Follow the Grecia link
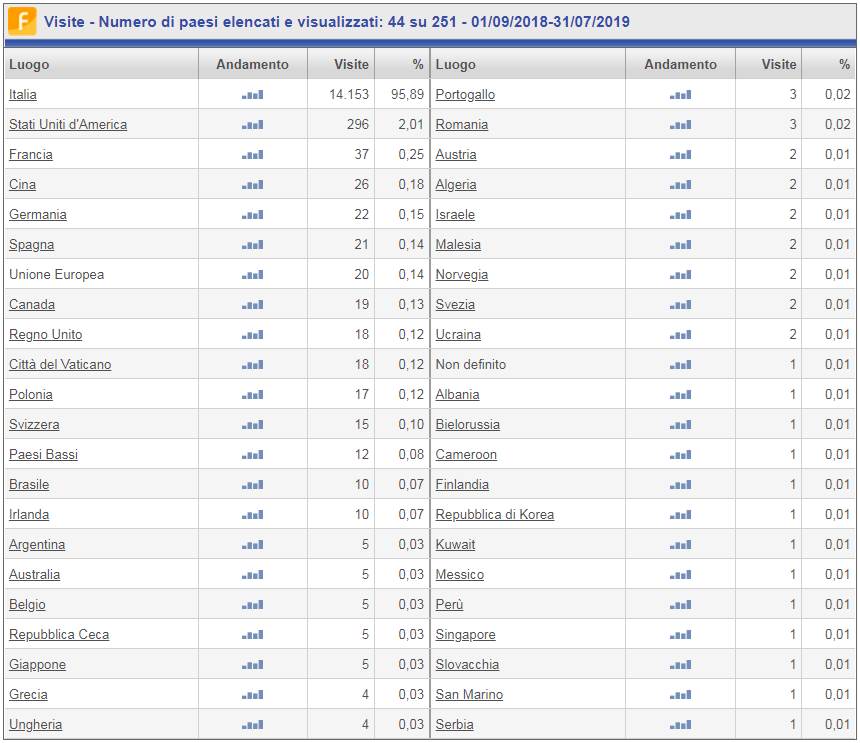The image size is (860, 743). (x=29, y=694)
